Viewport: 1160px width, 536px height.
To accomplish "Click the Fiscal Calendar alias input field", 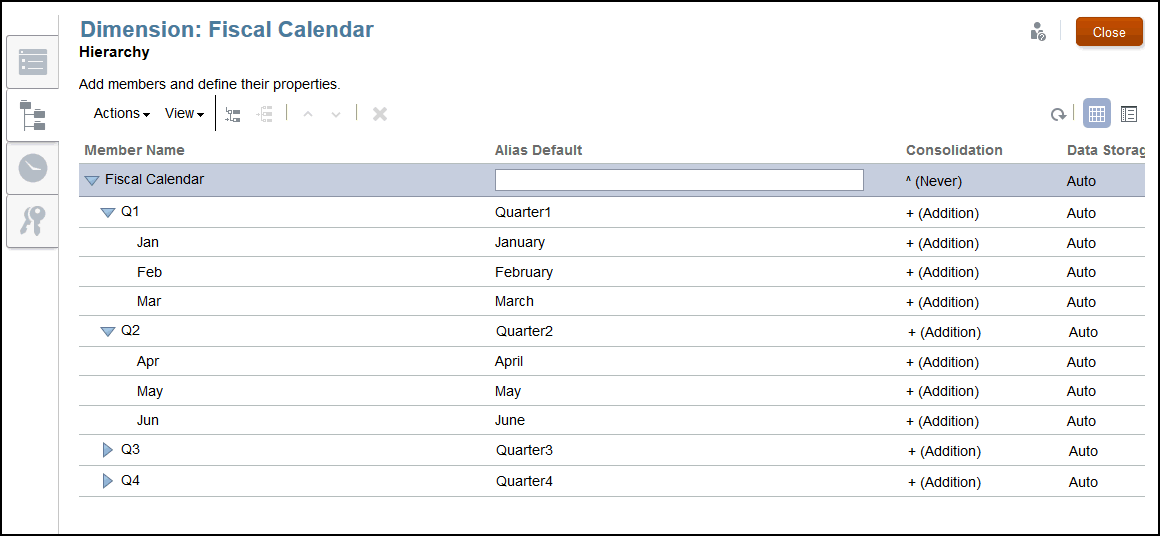I will coord(679,180).
